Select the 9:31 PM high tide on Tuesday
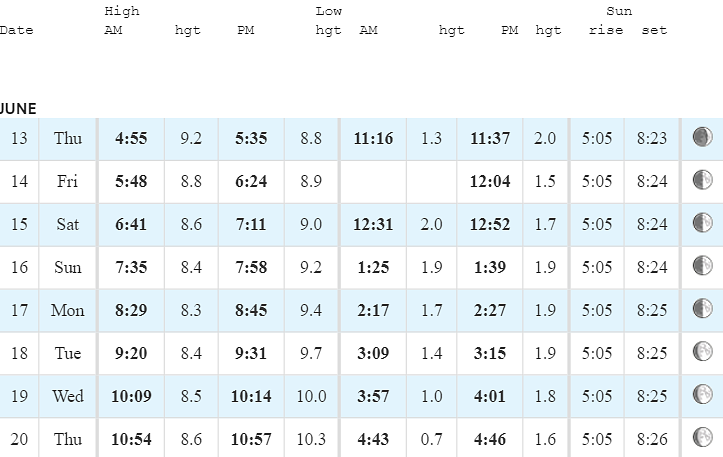Viewport: 723px width, 457px height. click(x=251, y=353)
